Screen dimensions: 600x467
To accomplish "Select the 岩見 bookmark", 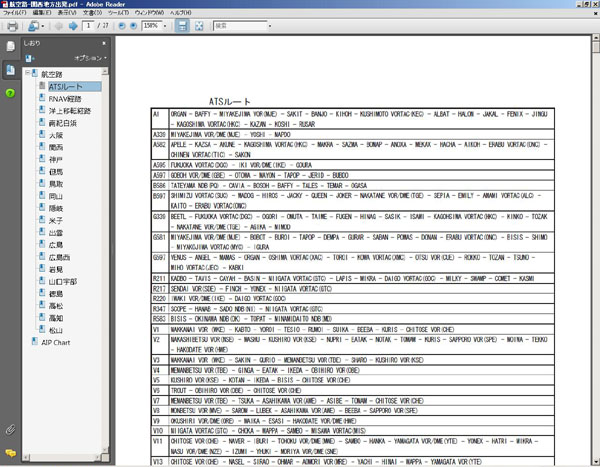I will (56, 269).
